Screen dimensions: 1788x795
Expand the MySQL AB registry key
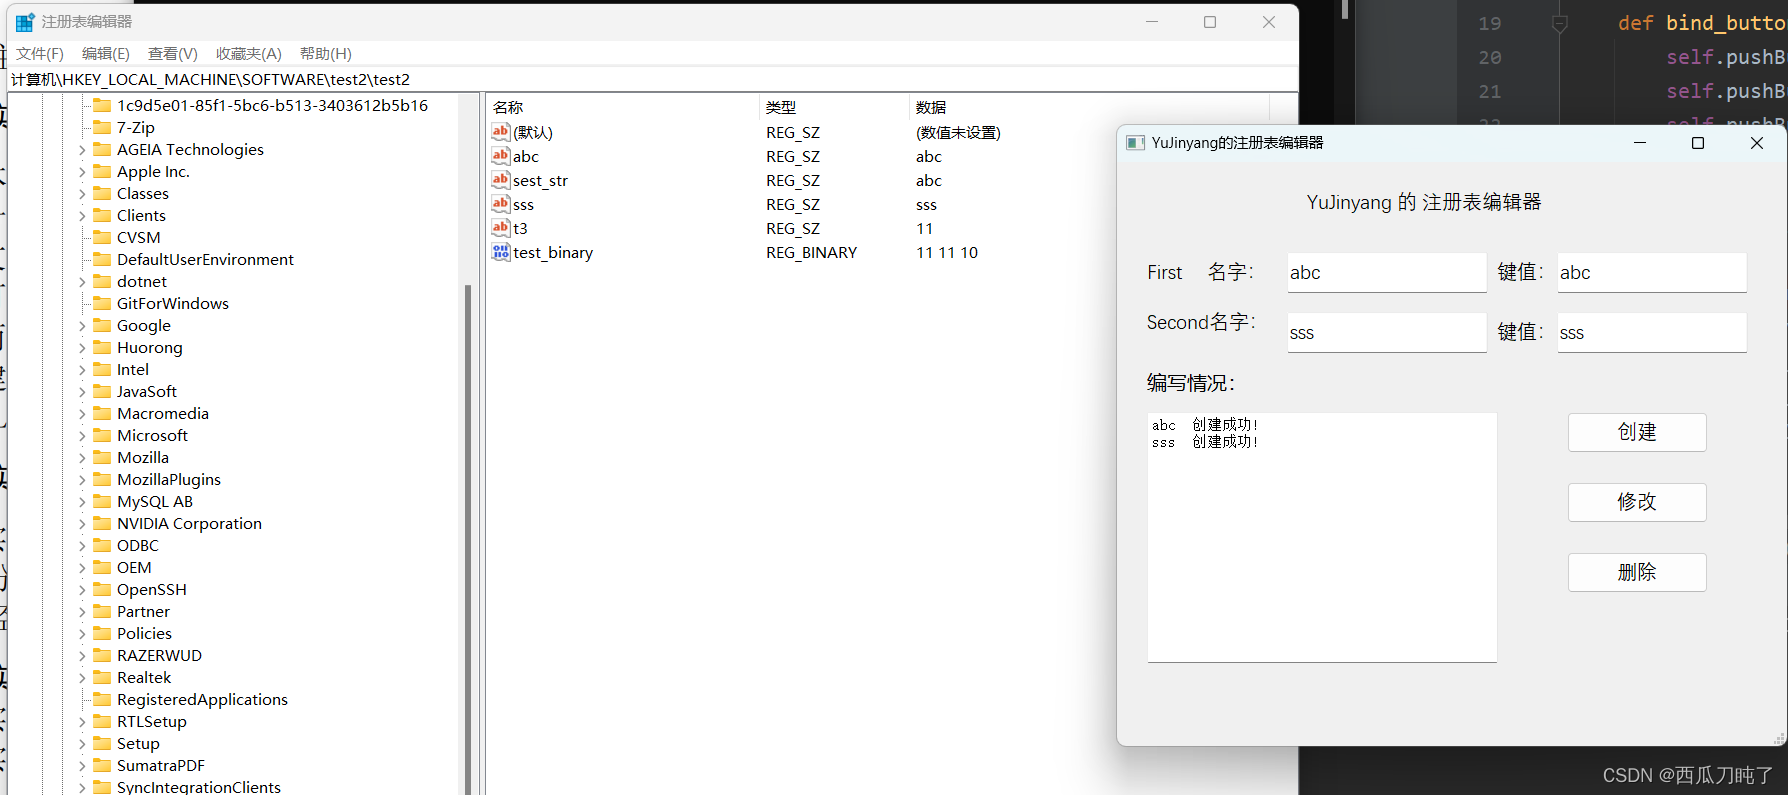(82, 502)
